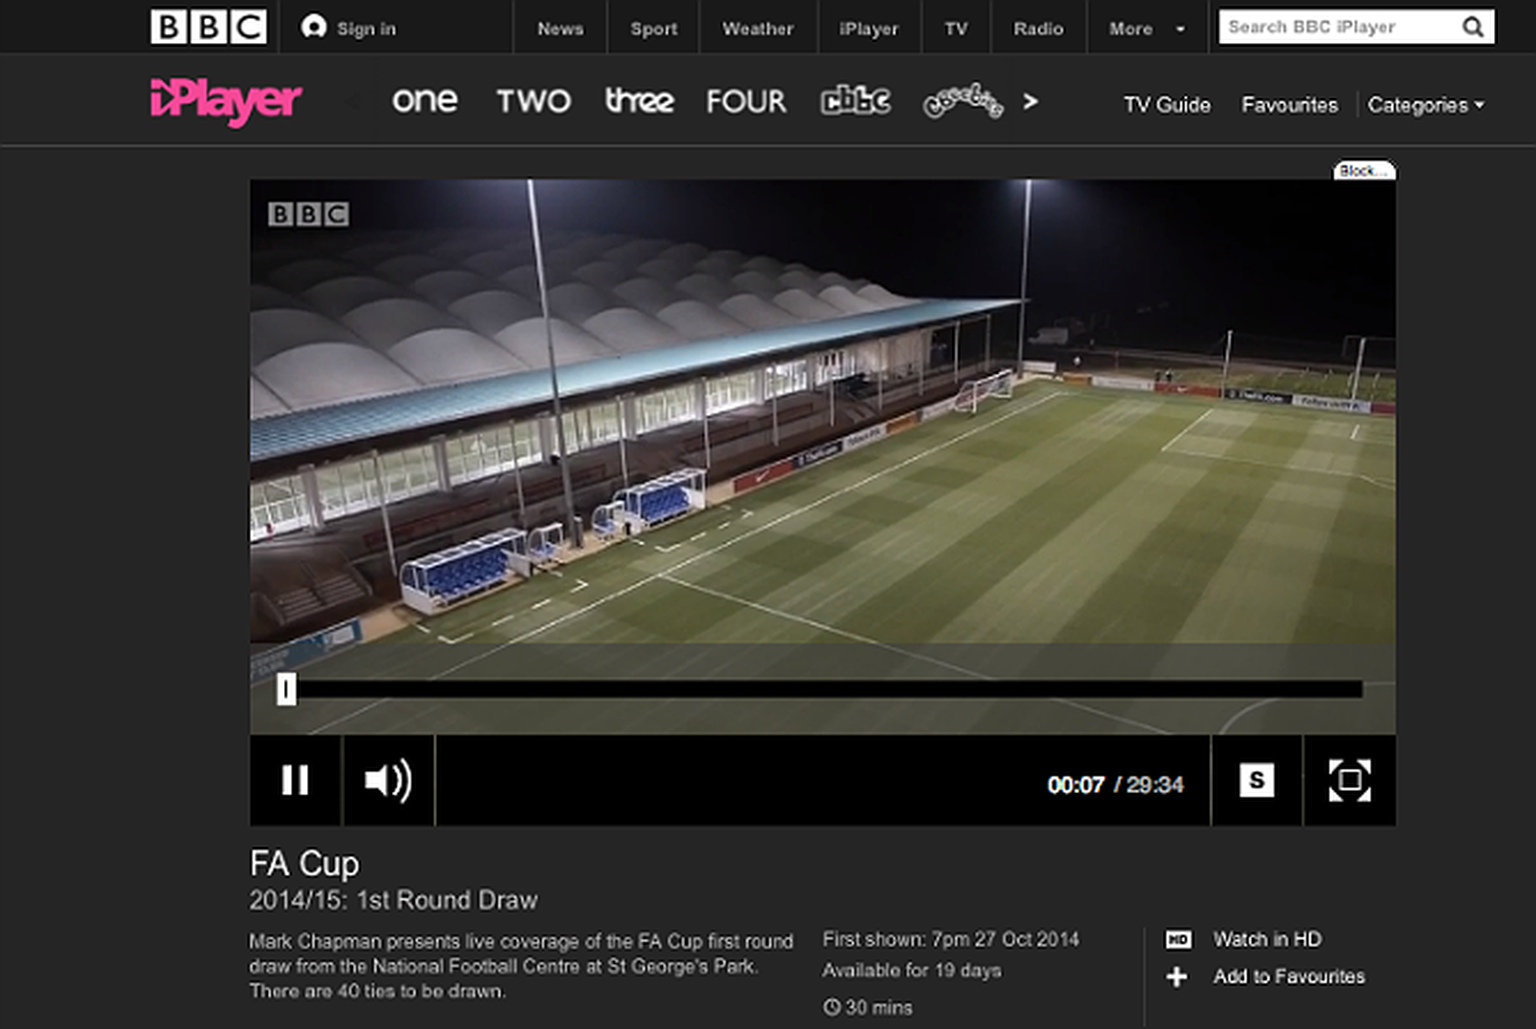The height and width of the screenshot is (1029, 1536).
Task: Enter fullscreen mode
Action: point(1350,780)
